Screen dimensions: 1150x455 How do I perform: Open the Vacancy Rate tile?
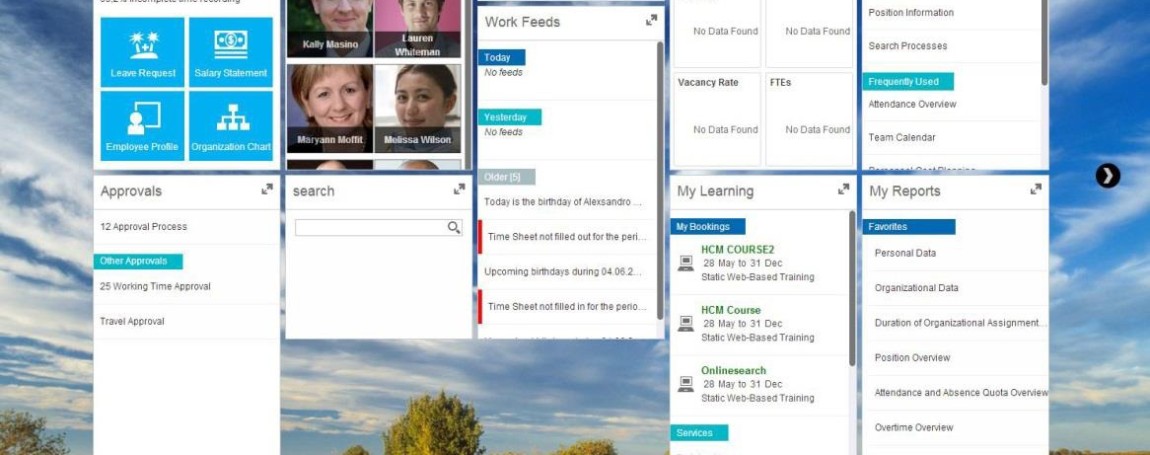[x=717, y=119]
